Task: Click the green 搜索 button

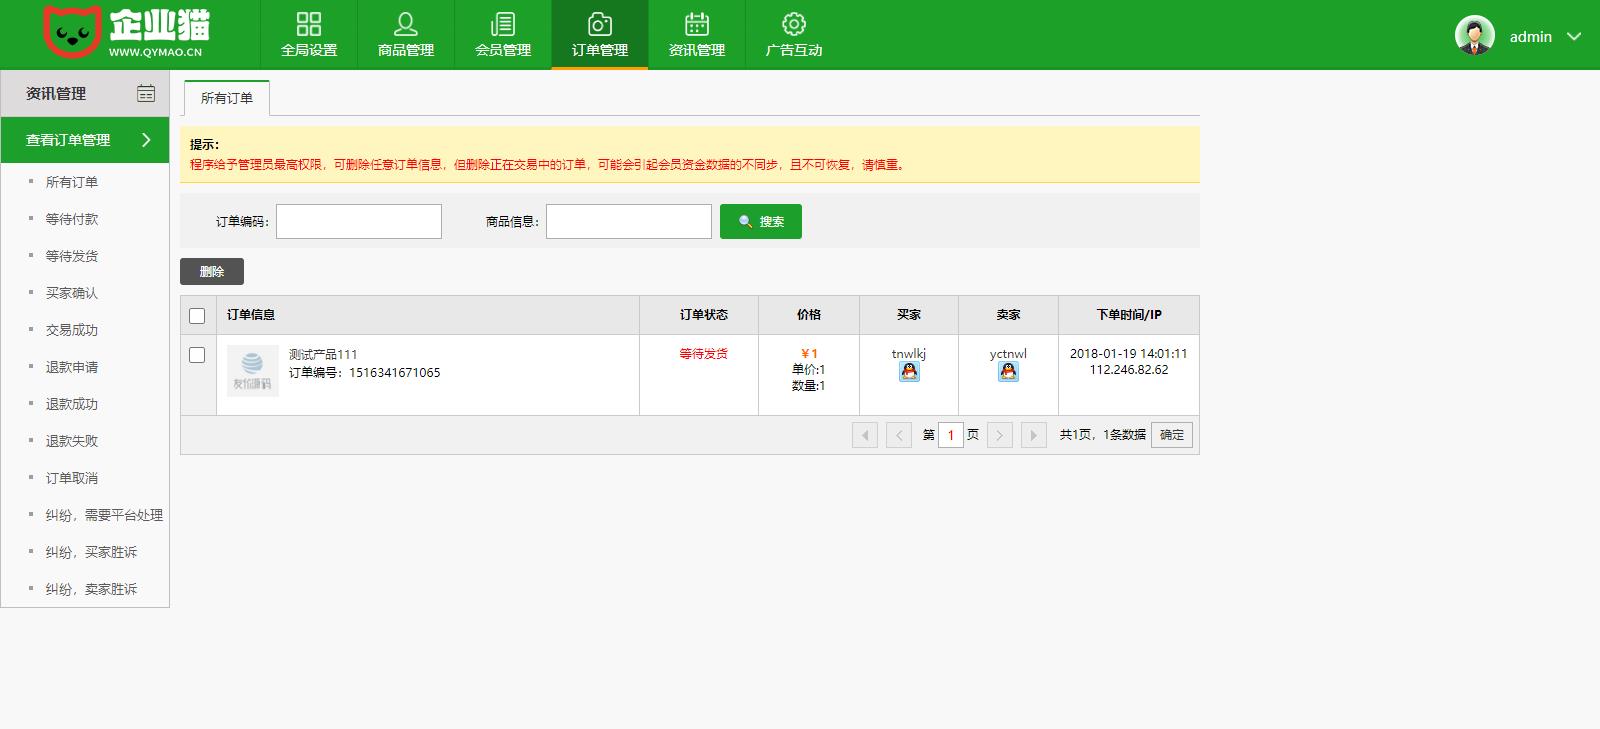Action: 761,222
